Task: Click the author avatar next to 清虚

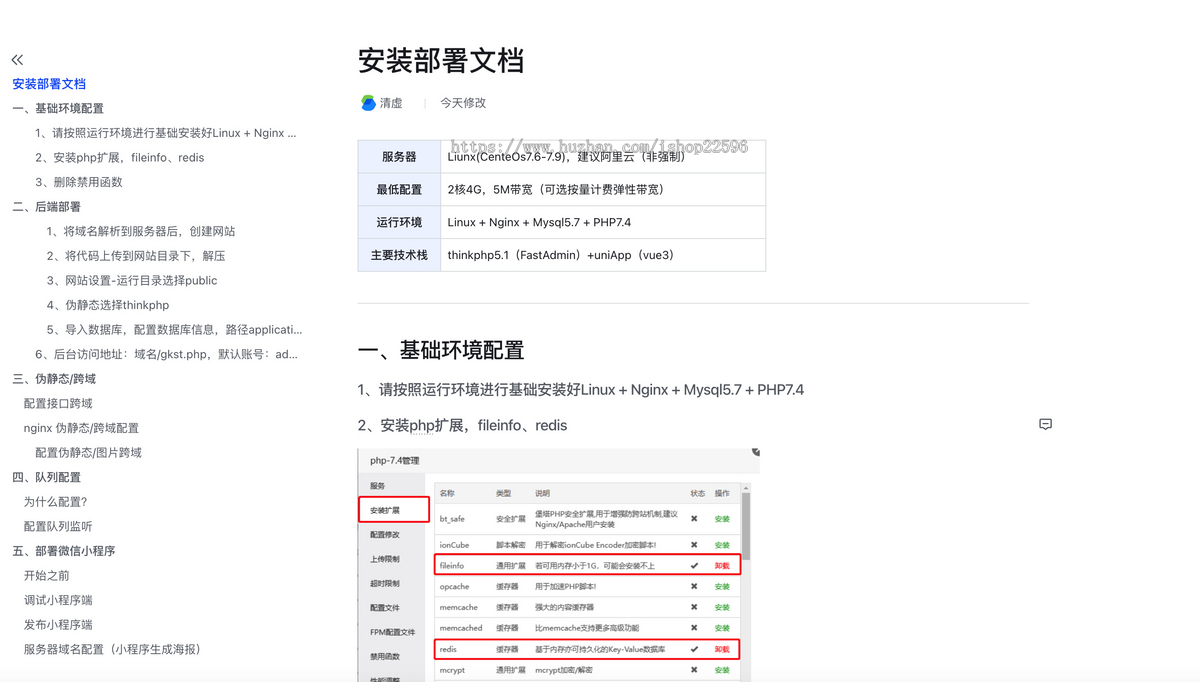Action: tap(368, 103)
